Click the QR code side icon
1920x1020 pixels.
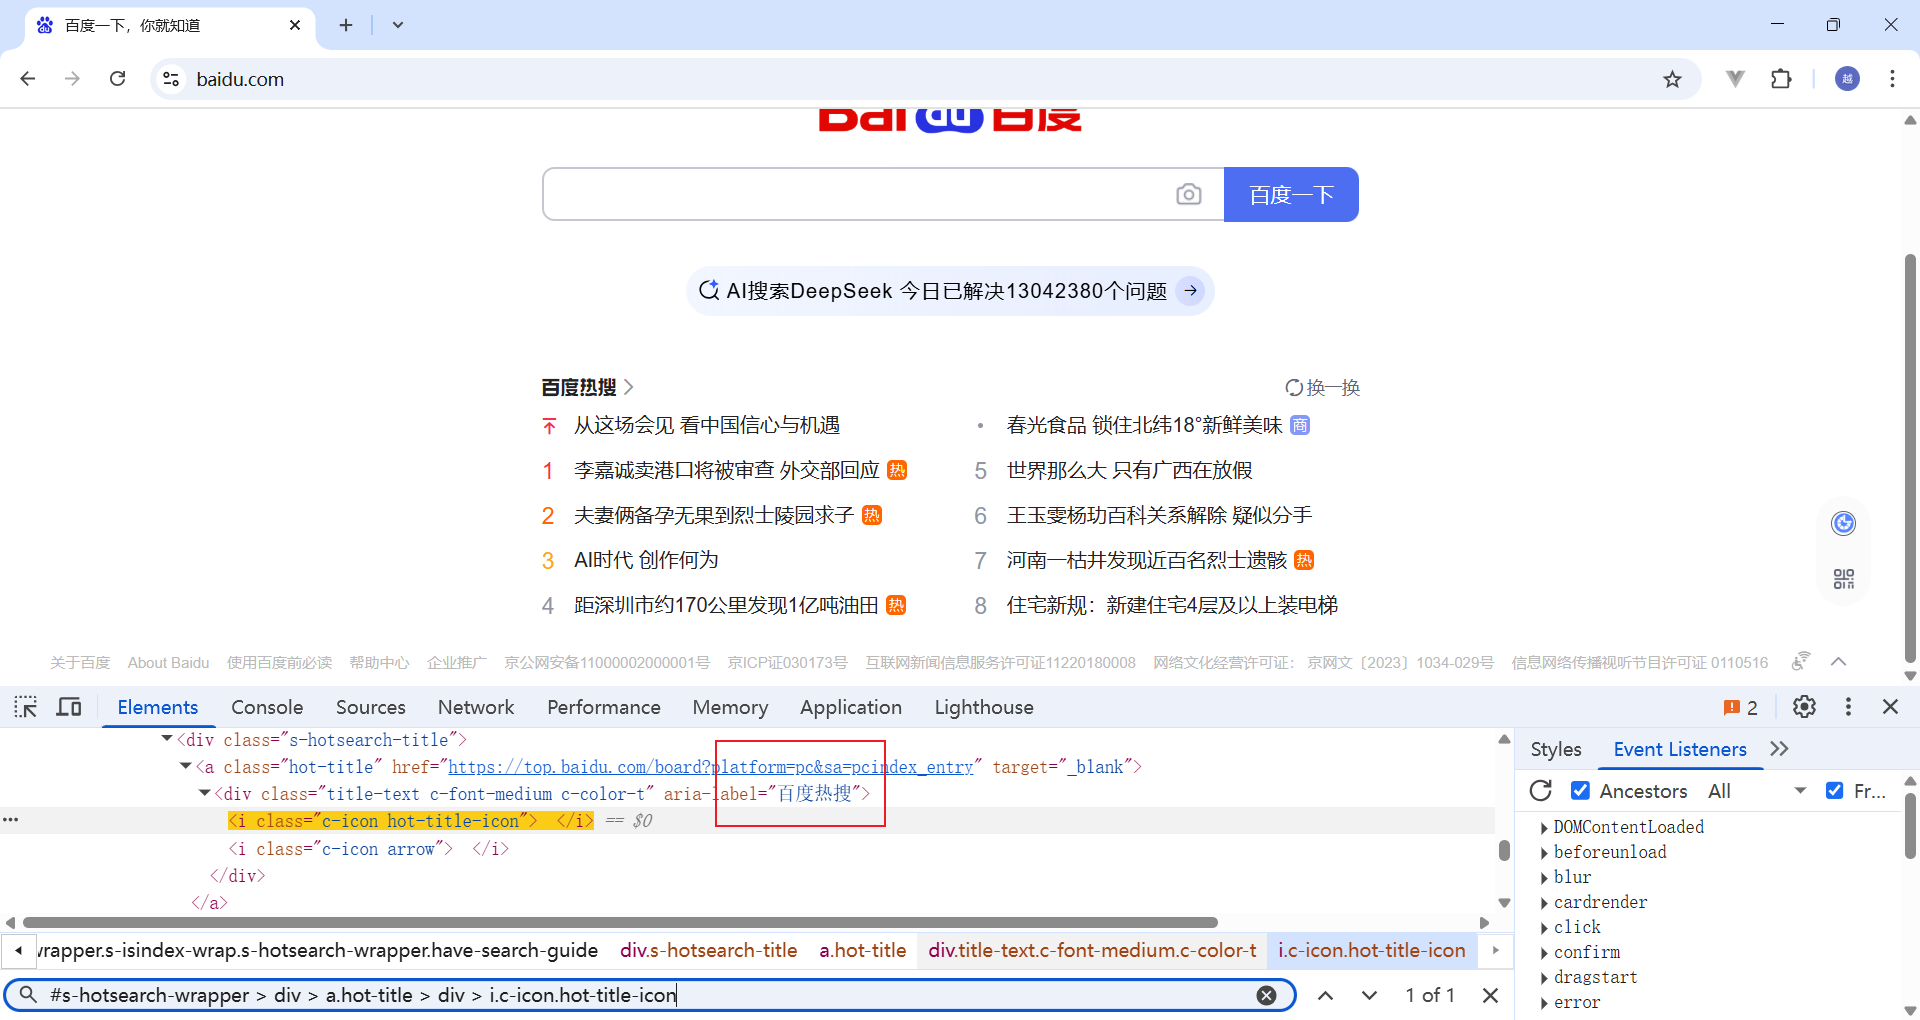pyautogui.click(x=1843, y=579)
